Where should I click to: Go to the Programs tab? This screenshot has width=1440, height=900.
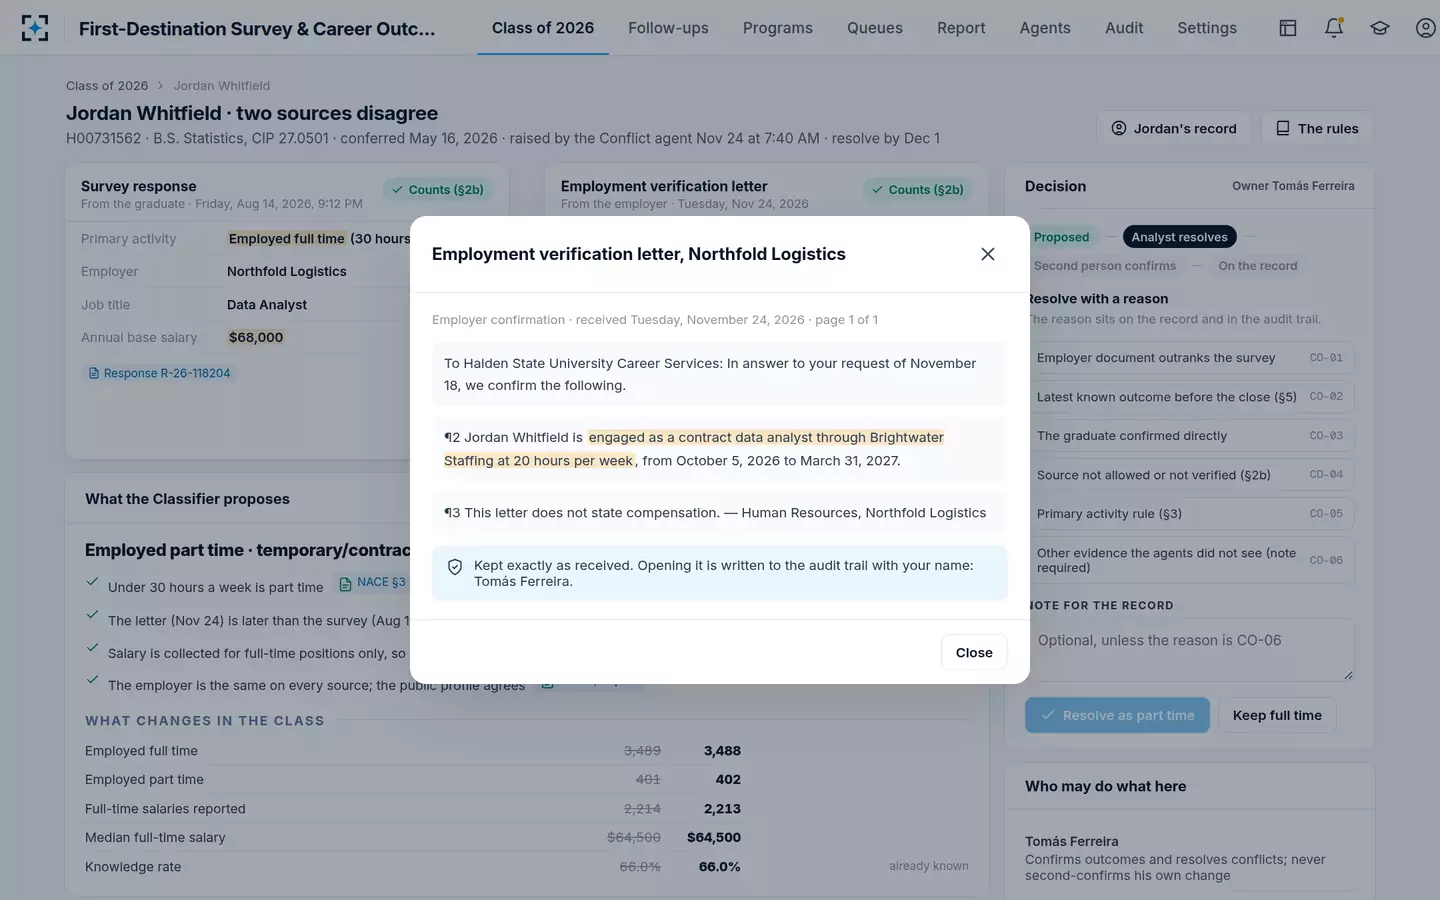coord(778,28)
